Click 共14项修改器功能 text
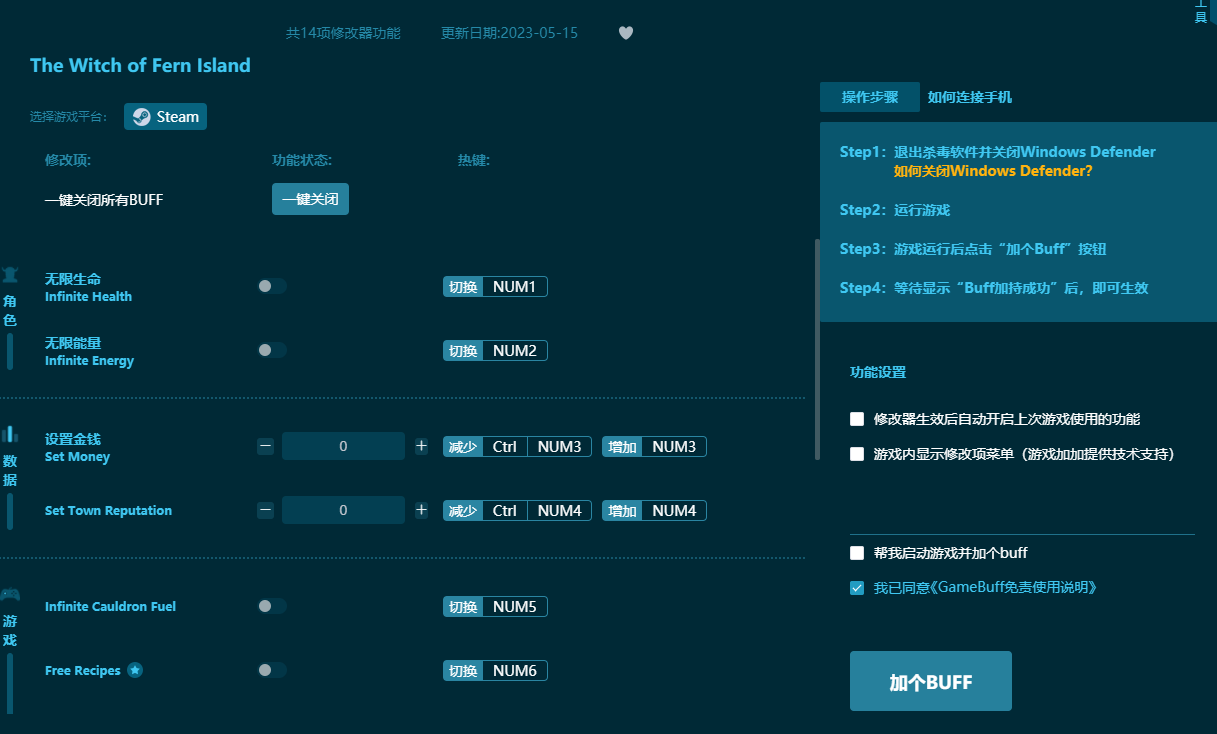The image size is (1217, 734). 343,33
